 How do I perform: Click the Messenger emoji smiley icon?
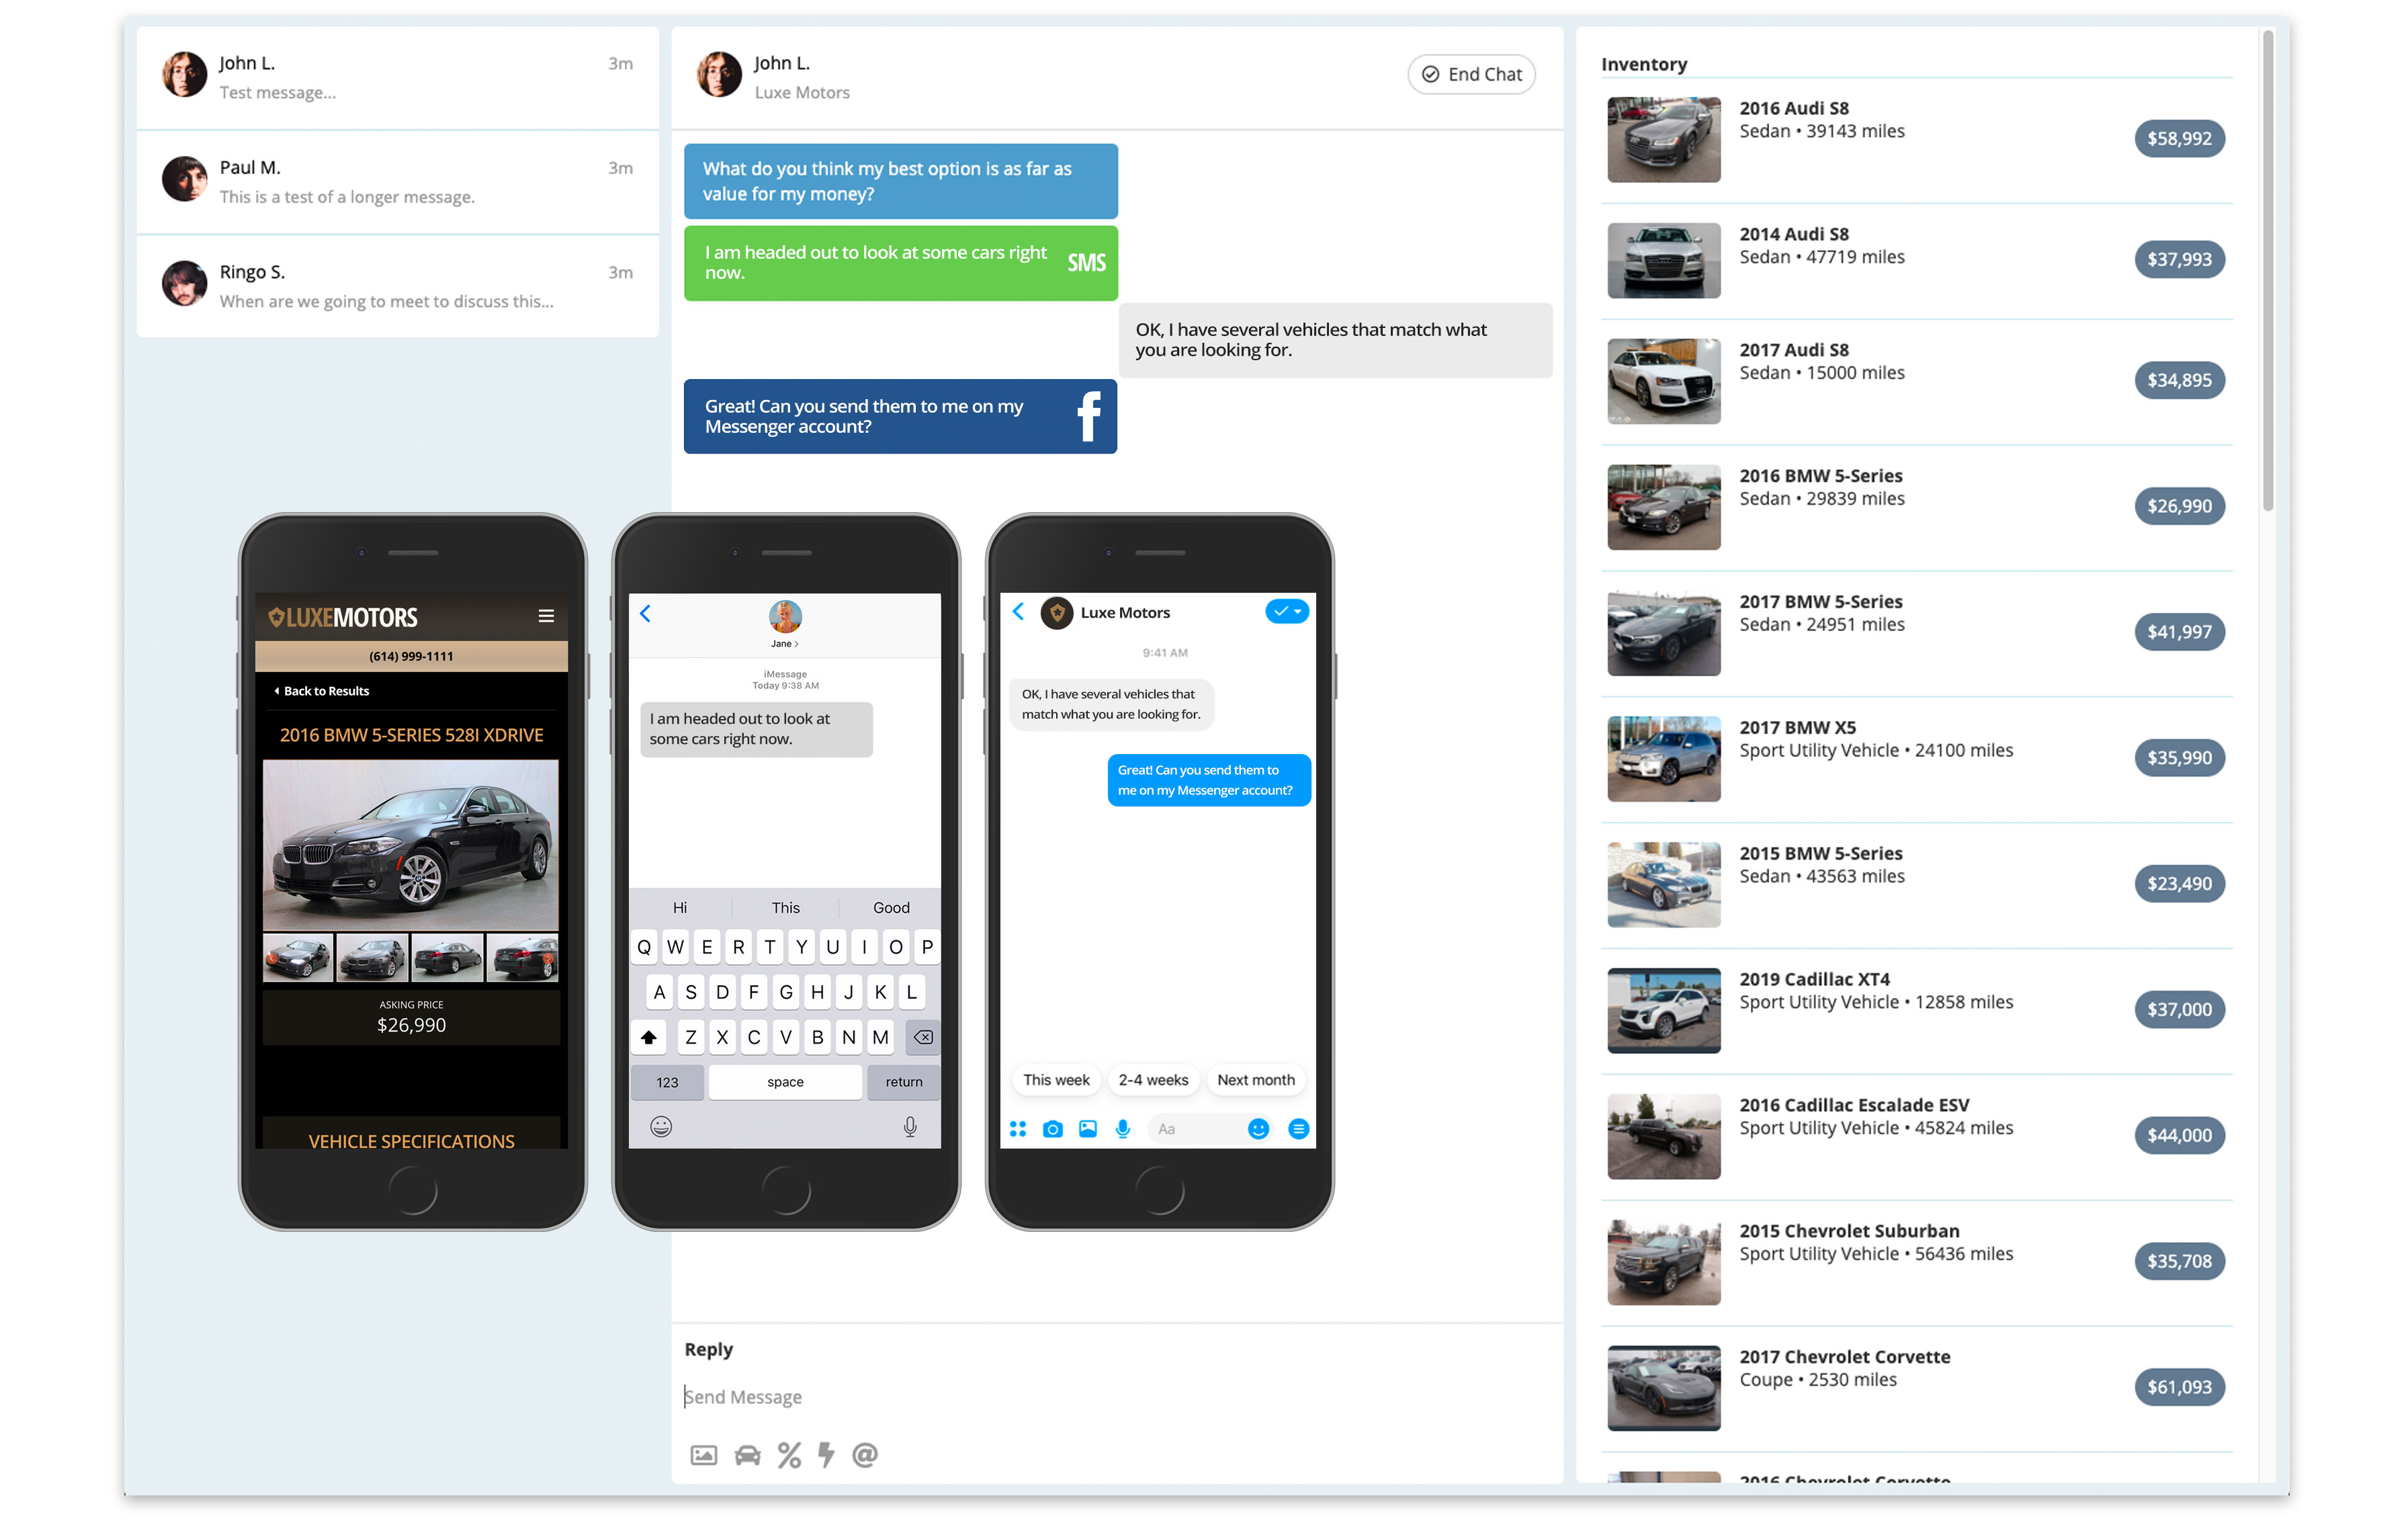click(x=1258, y=1129)
